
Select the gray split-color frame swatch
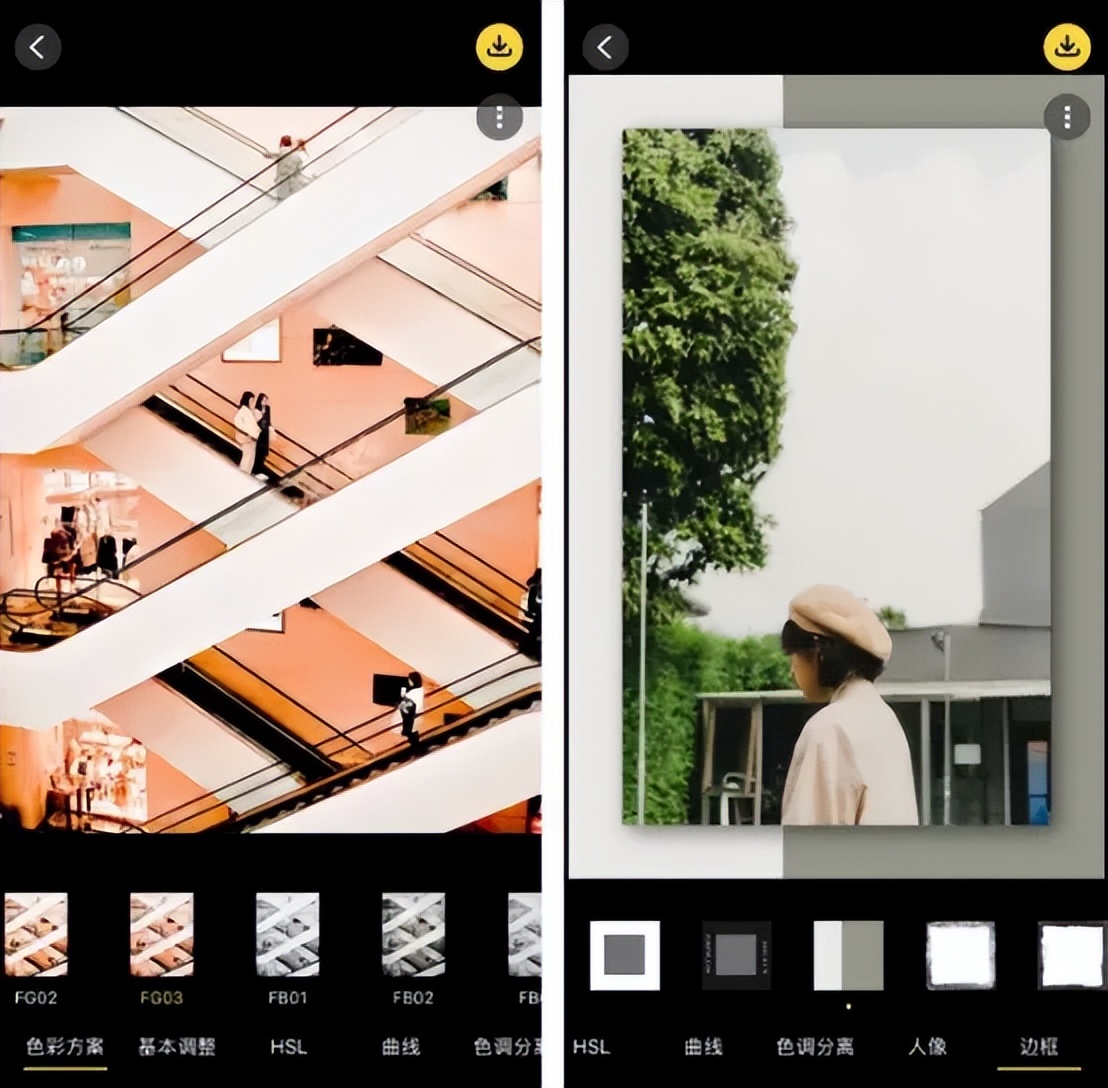[848, 955]
